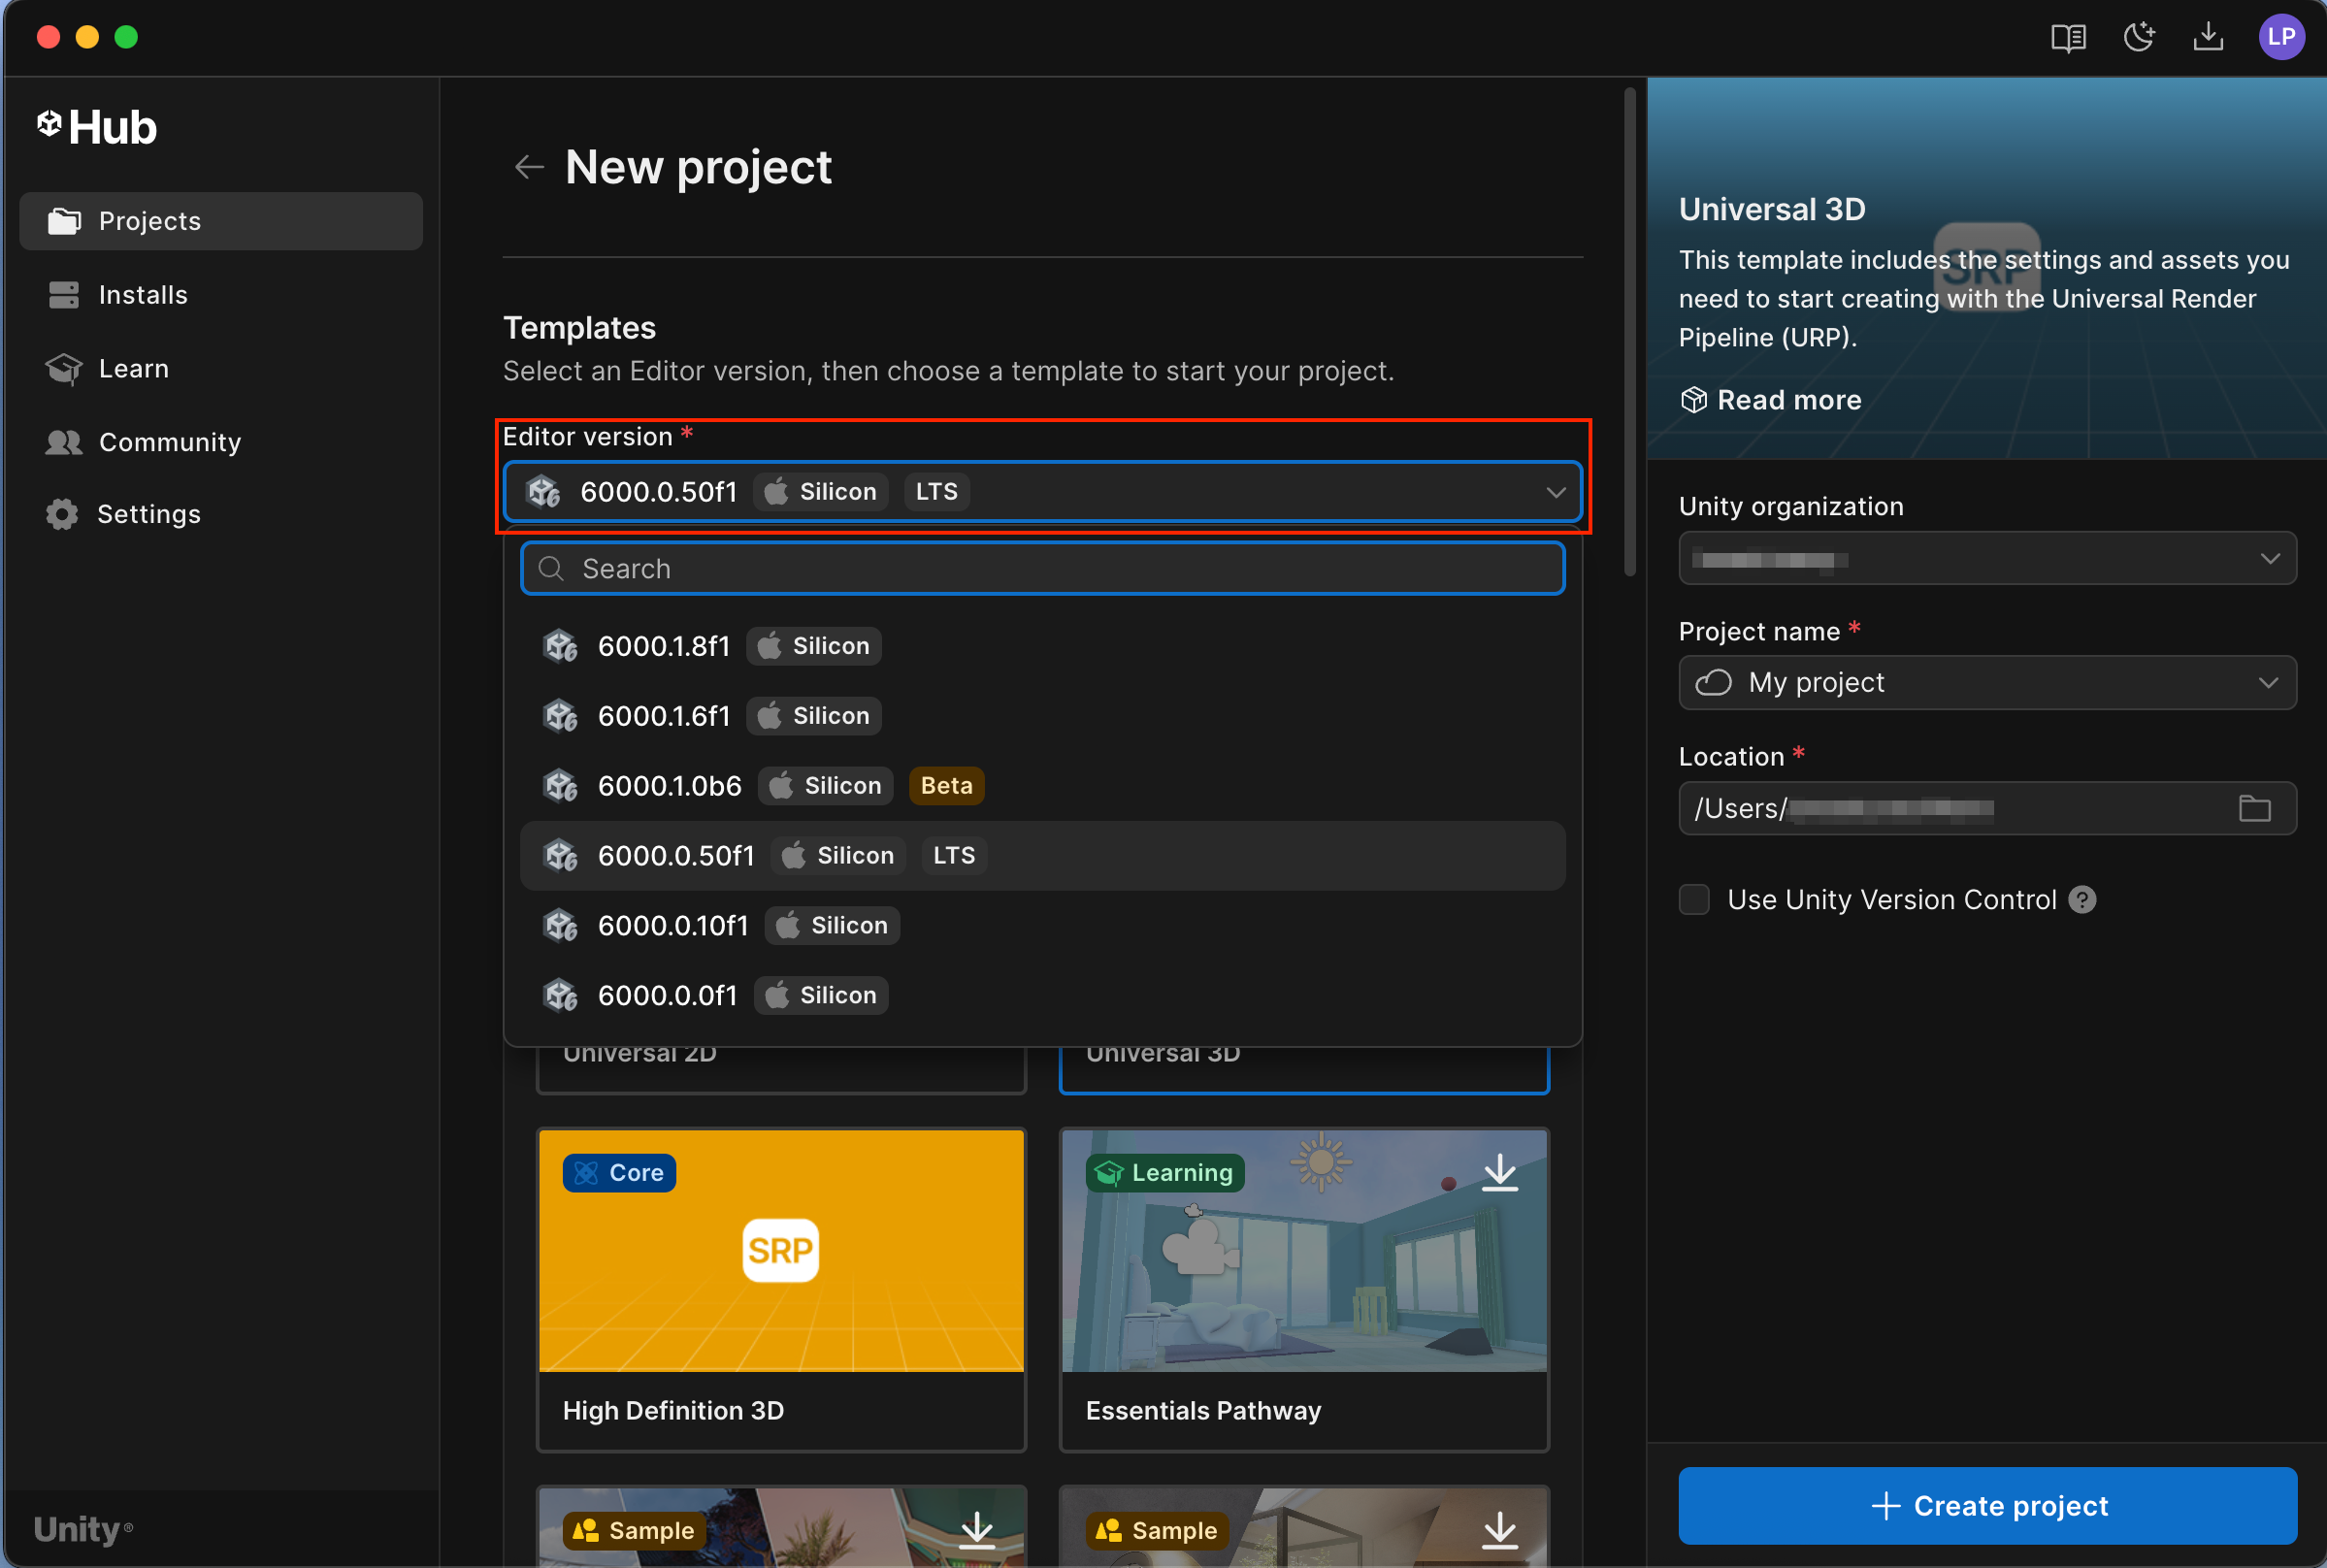Select editor version 6000.1.8f1
The width and height of the screenshot is (2327, 1568).
(664, 647)
